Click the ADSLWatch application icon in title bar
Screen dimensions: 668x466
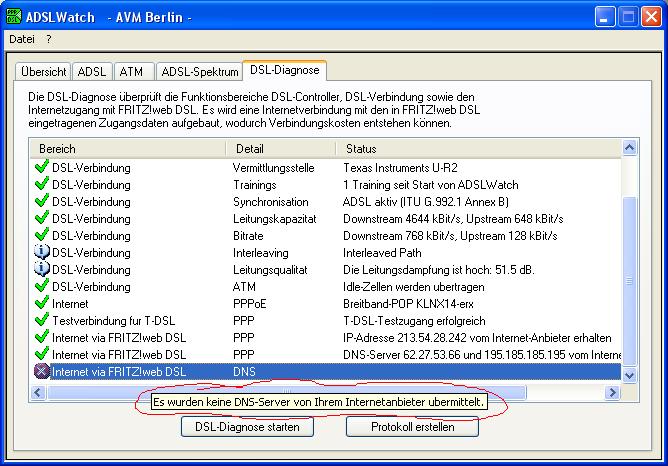[x=14, y=17]
